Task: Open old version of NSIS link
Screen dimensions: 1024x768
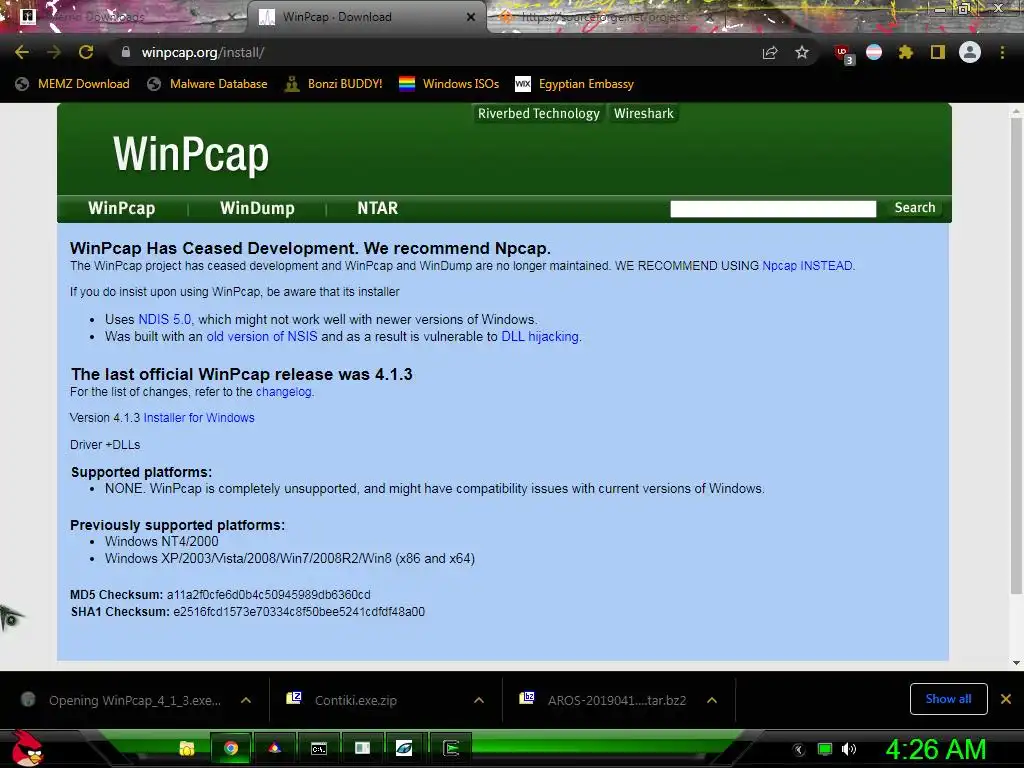Action: coord(262,336)
